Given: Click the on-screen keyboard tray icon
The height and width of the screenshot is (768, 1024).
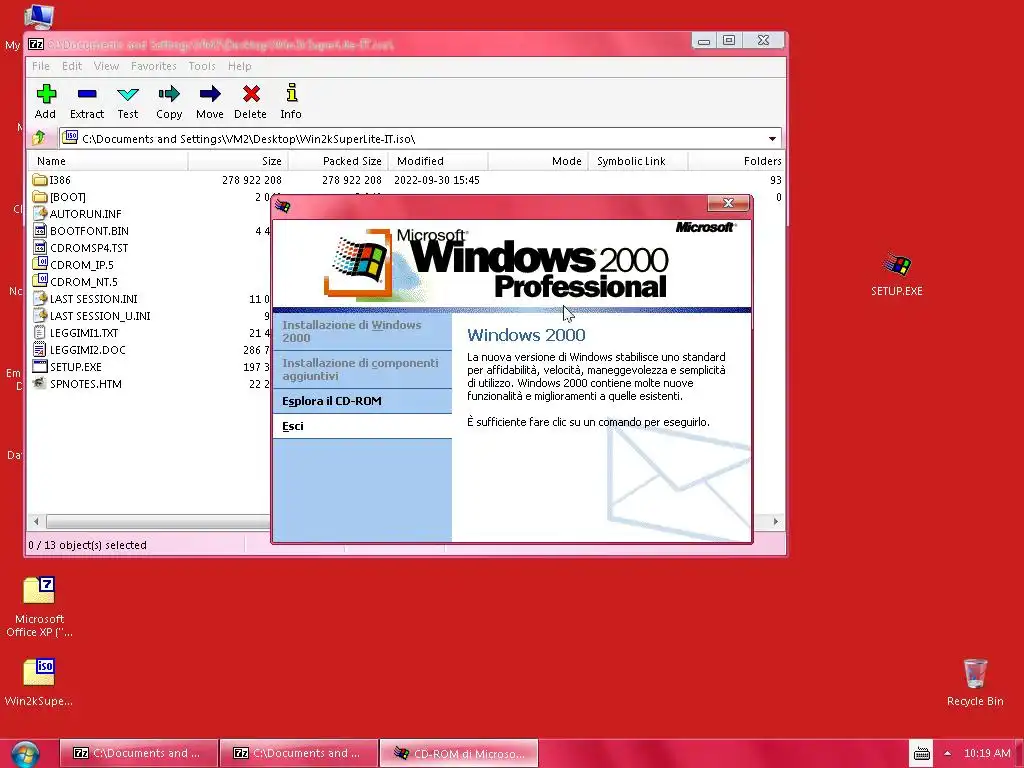Looking at the screenshot, I should pos(921,754).
